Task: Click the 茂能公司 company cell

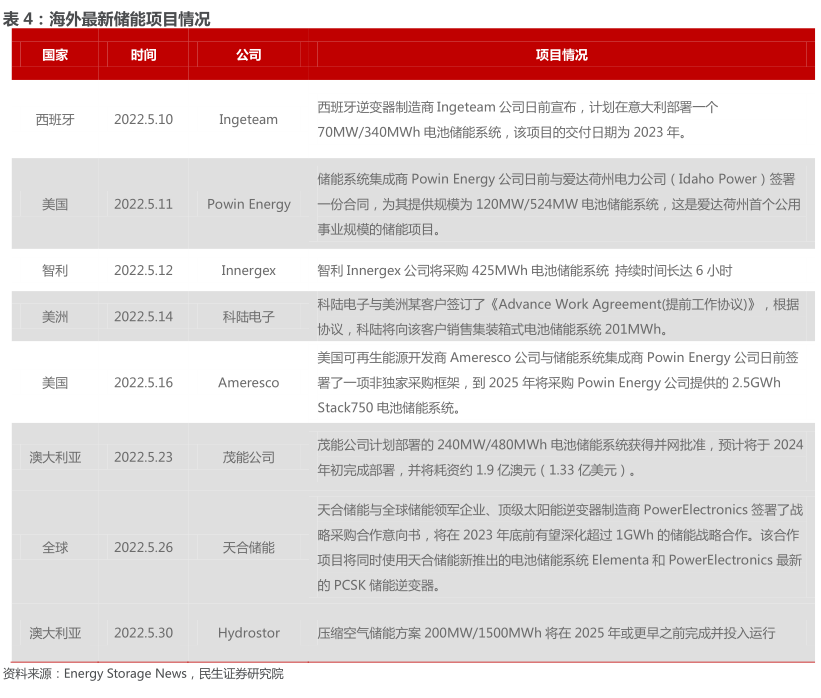Action: [248, 457]
